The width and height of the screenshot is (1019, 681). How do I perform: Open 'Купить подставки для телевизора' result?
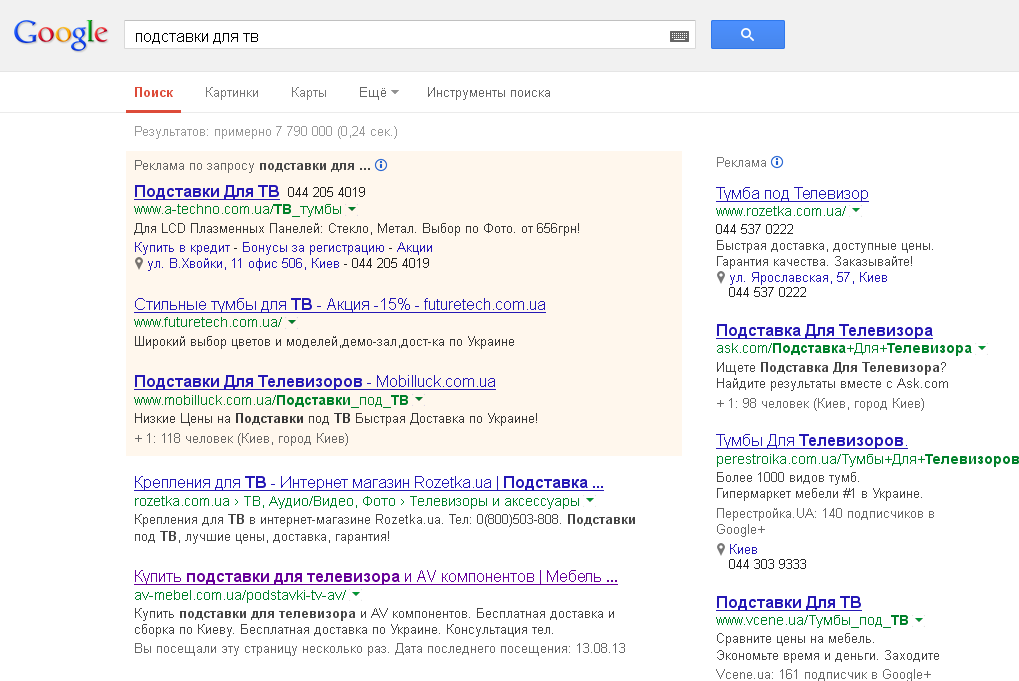pos(375,576)
